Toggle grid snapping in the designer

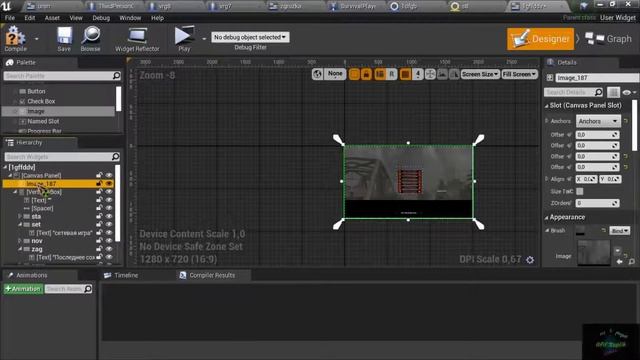(405, 74)
